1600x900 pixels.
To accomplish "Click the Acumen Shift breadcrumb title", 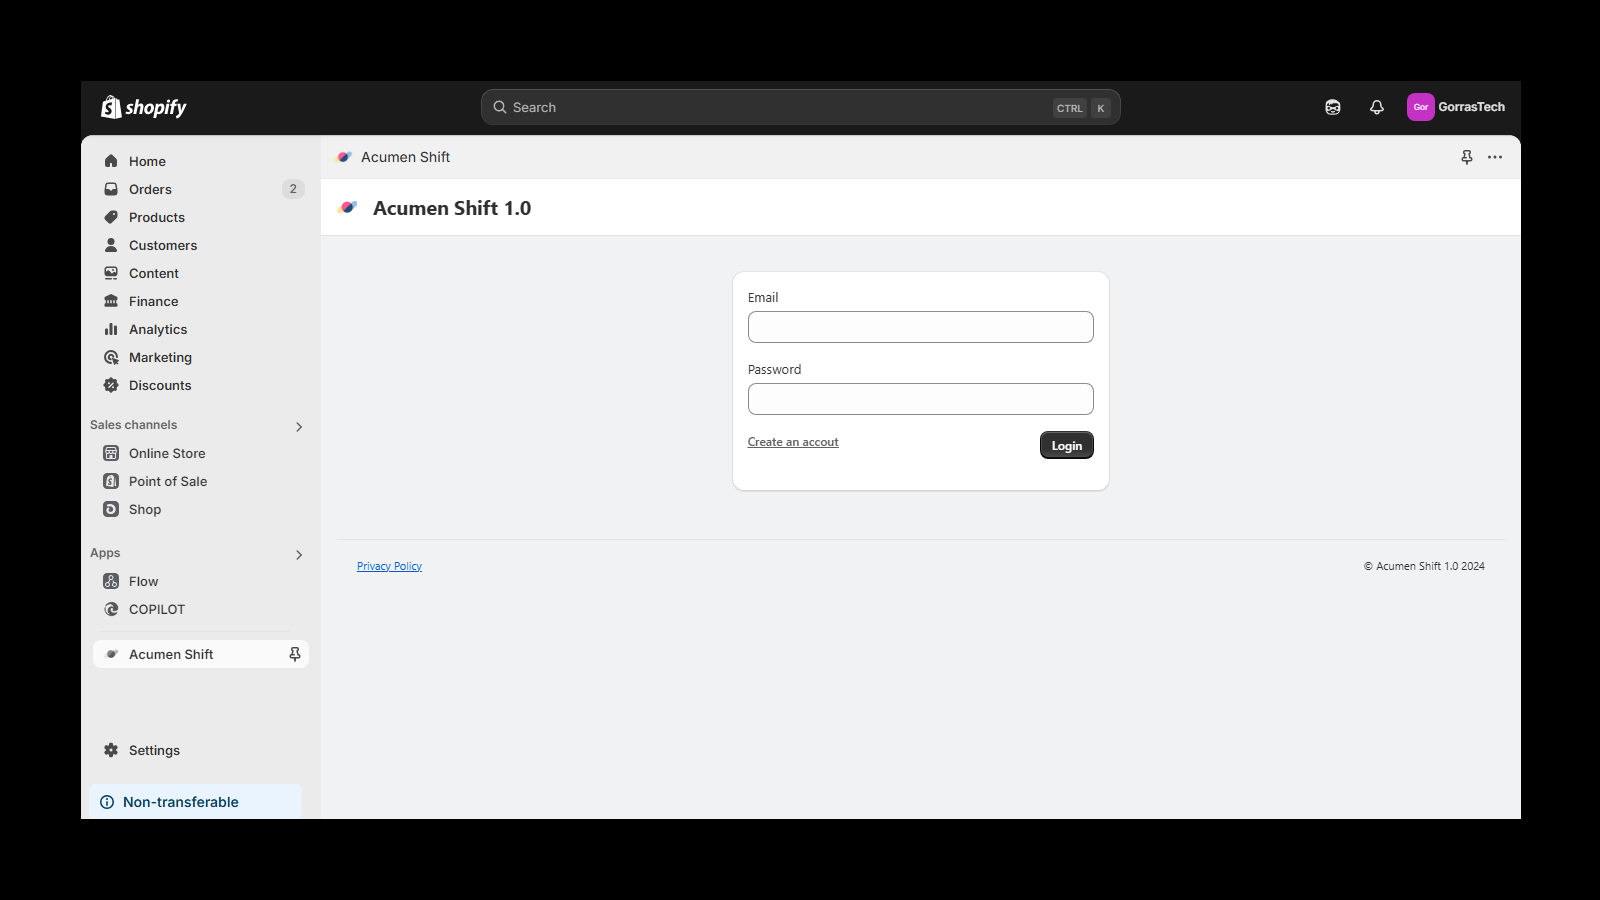I will click(x=405, y=157).
